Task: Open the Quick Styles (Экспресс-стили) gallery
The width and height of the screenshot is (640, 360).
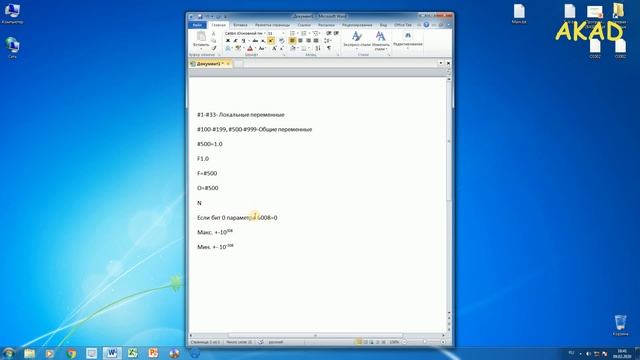Action: point(356,40)
